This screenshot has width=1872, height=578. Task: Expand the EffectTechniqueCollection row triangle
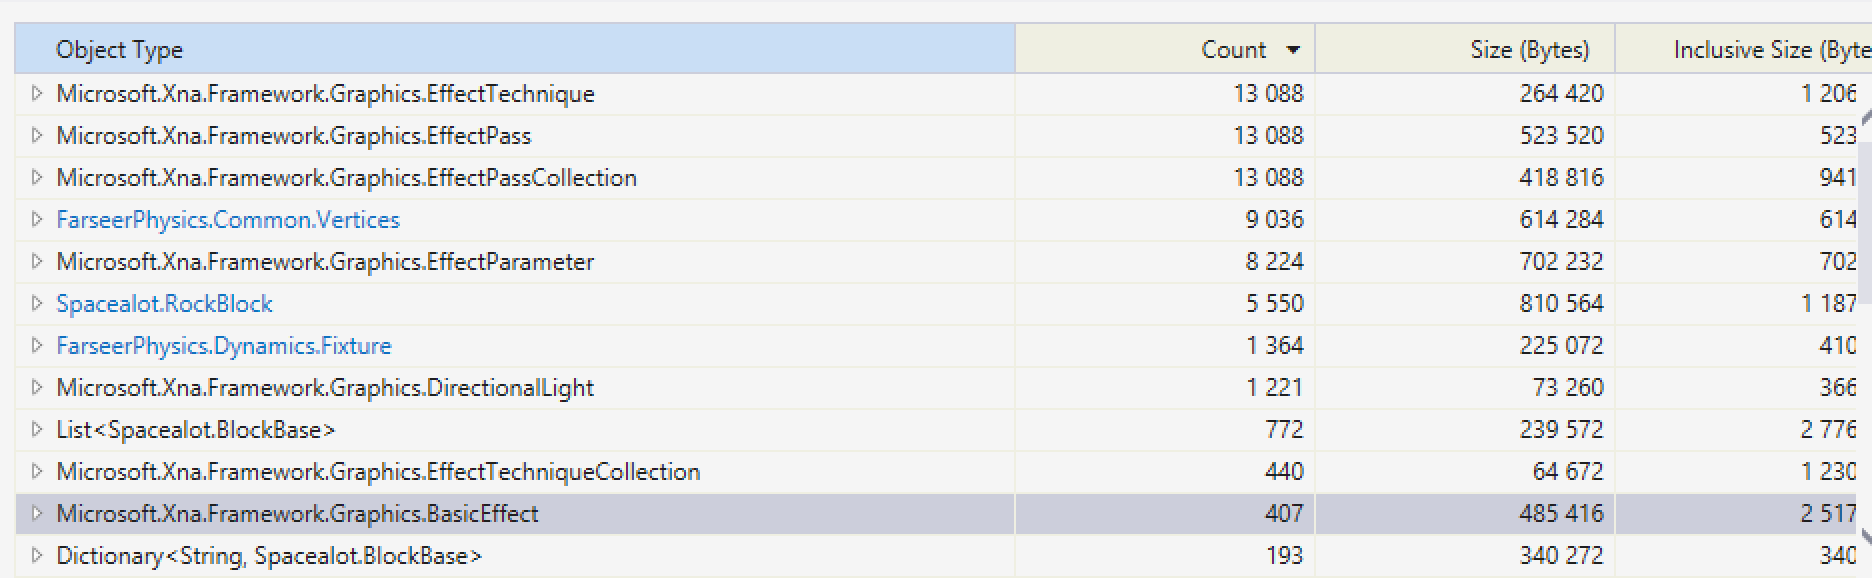coord(37,471)
